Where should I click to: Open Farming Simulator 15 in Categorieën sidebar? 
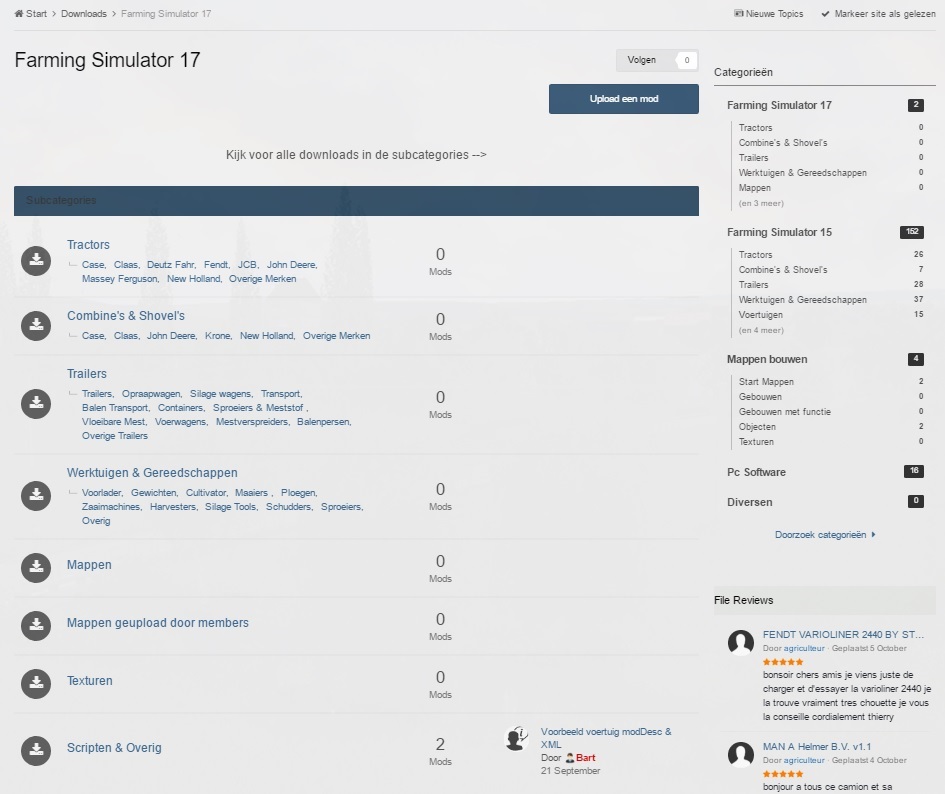pyautogui.click(x=779, y=232)
